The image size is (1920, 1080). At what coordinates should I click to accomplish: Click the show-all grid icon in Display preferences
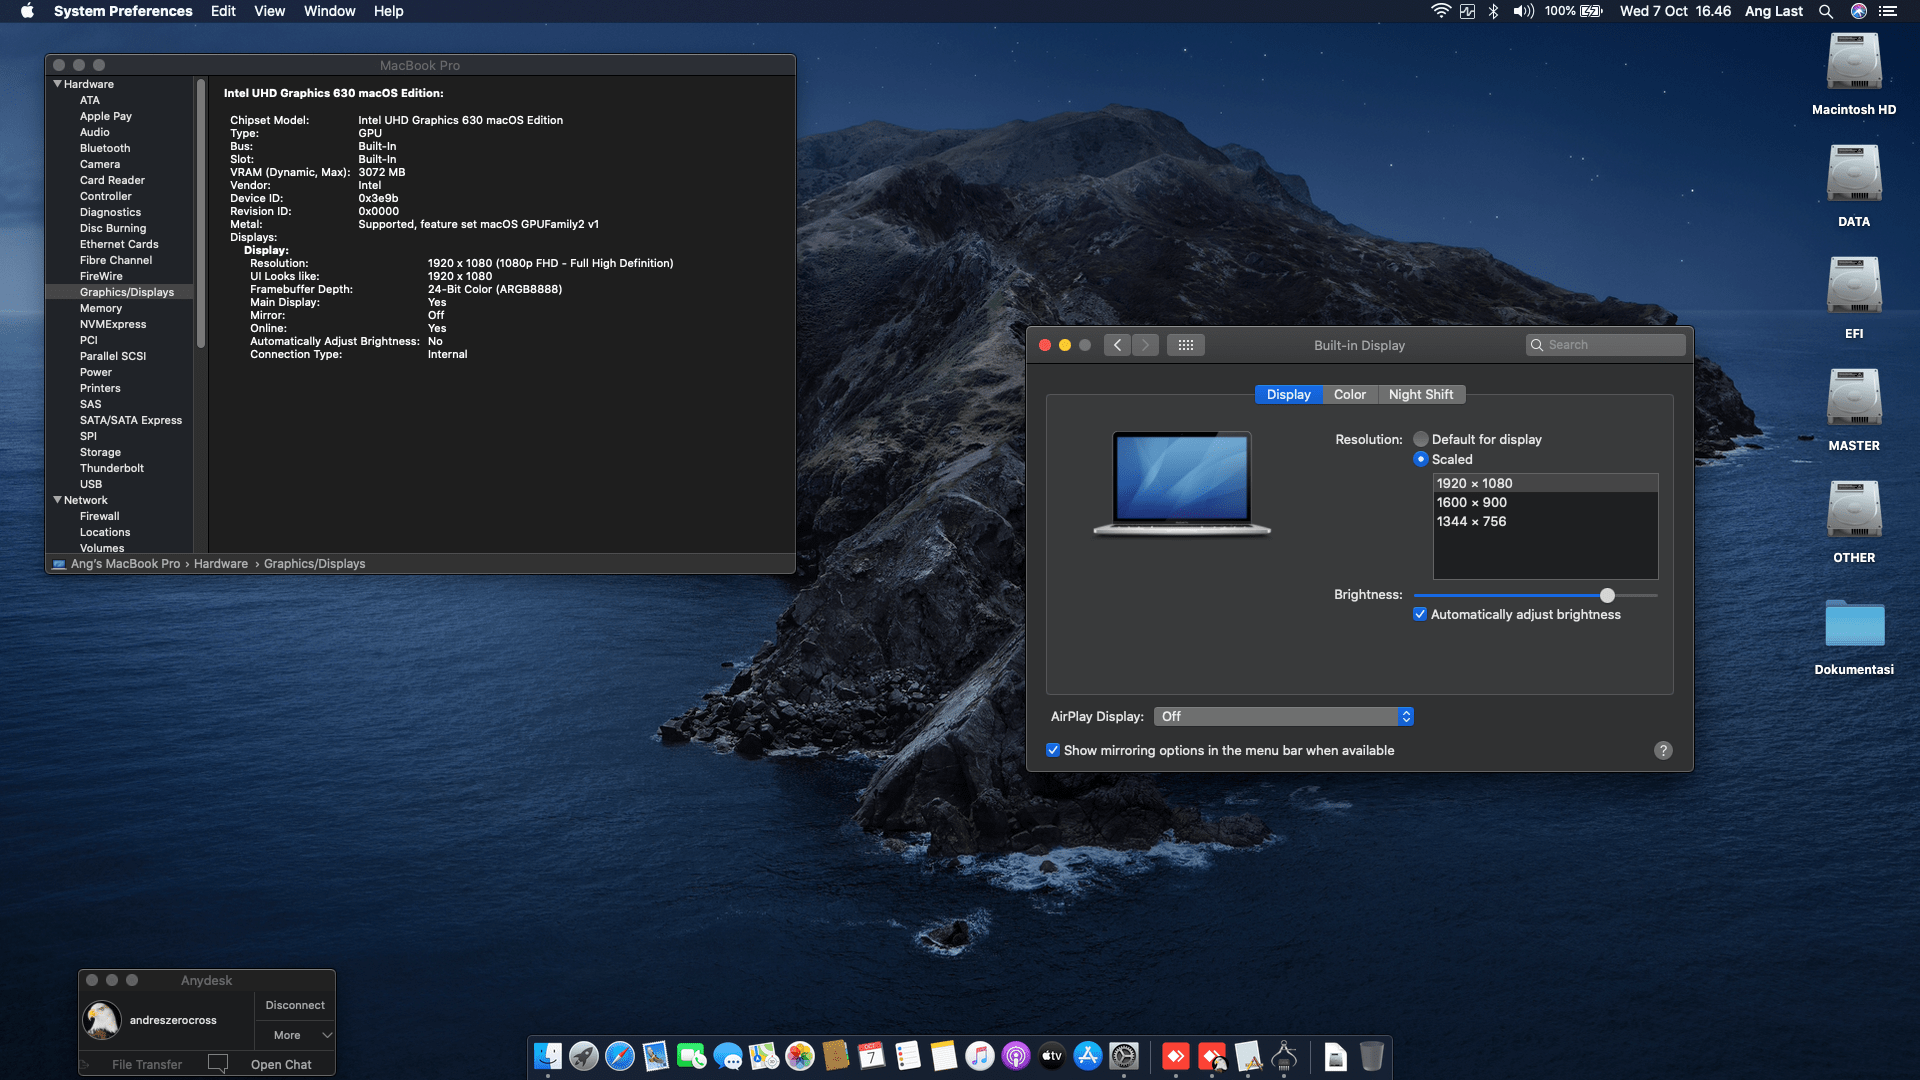pyautogui.click(x=1185, y=345)
